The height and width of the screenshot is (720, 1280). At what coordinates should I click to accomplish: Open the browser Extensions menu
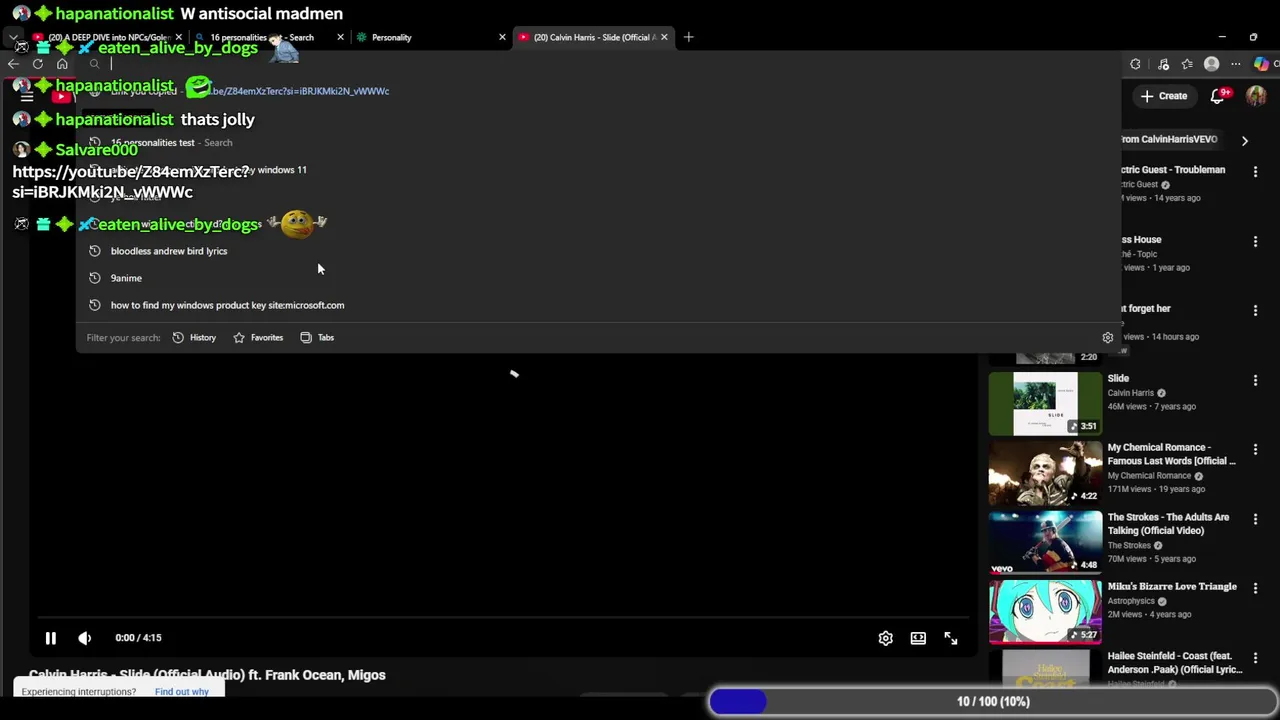tap(1135, 64)
